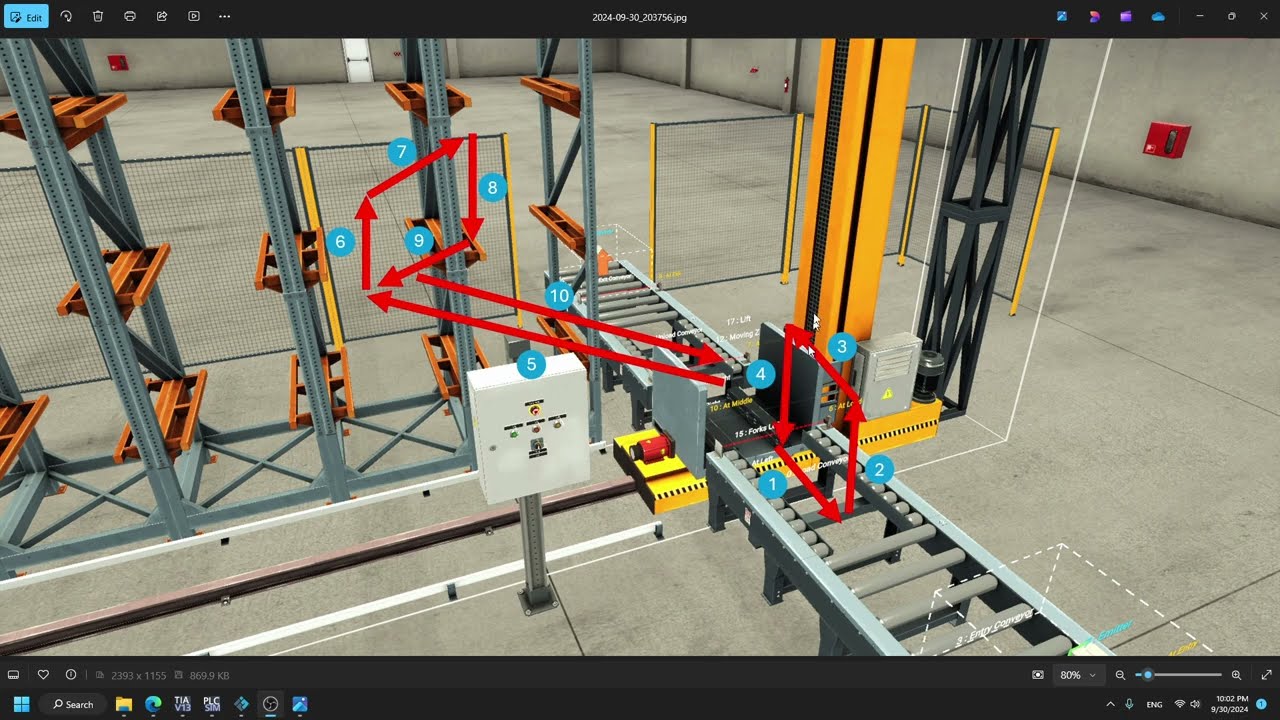Open the blue diamond app on taskbar
The width and height of the screenshot is (1280, 720).
pyautogui.click(x=241, y=704)
